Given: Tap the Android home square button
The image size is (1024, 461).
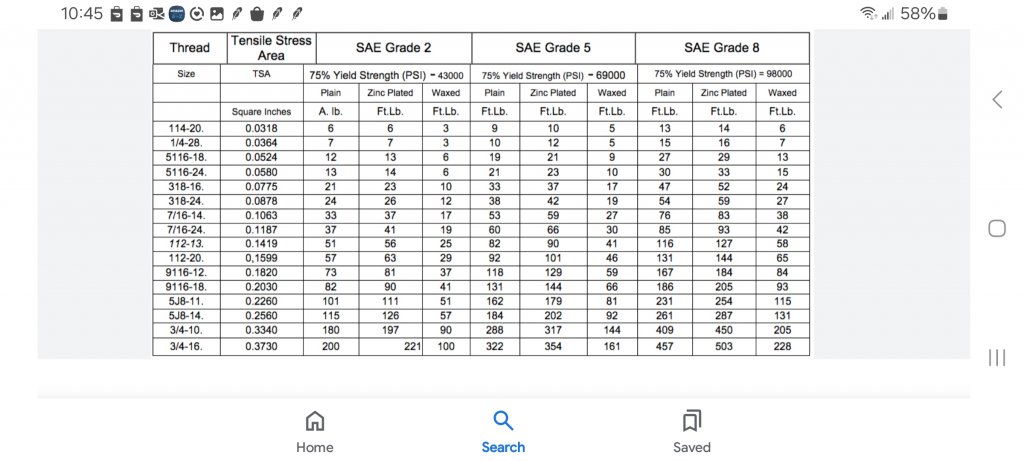Looking at the screenshot, I should [997, 228].
